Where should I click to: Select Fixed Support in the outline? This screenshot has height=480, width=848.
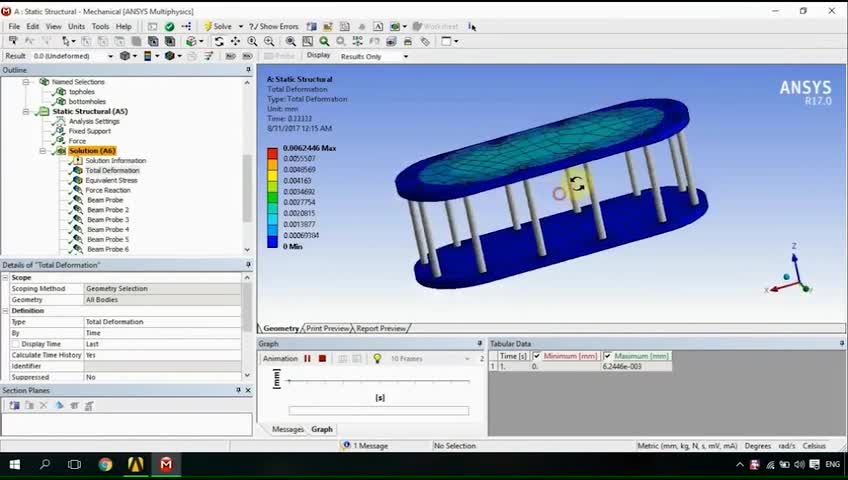pyautogui.click(x=89, y=131)
